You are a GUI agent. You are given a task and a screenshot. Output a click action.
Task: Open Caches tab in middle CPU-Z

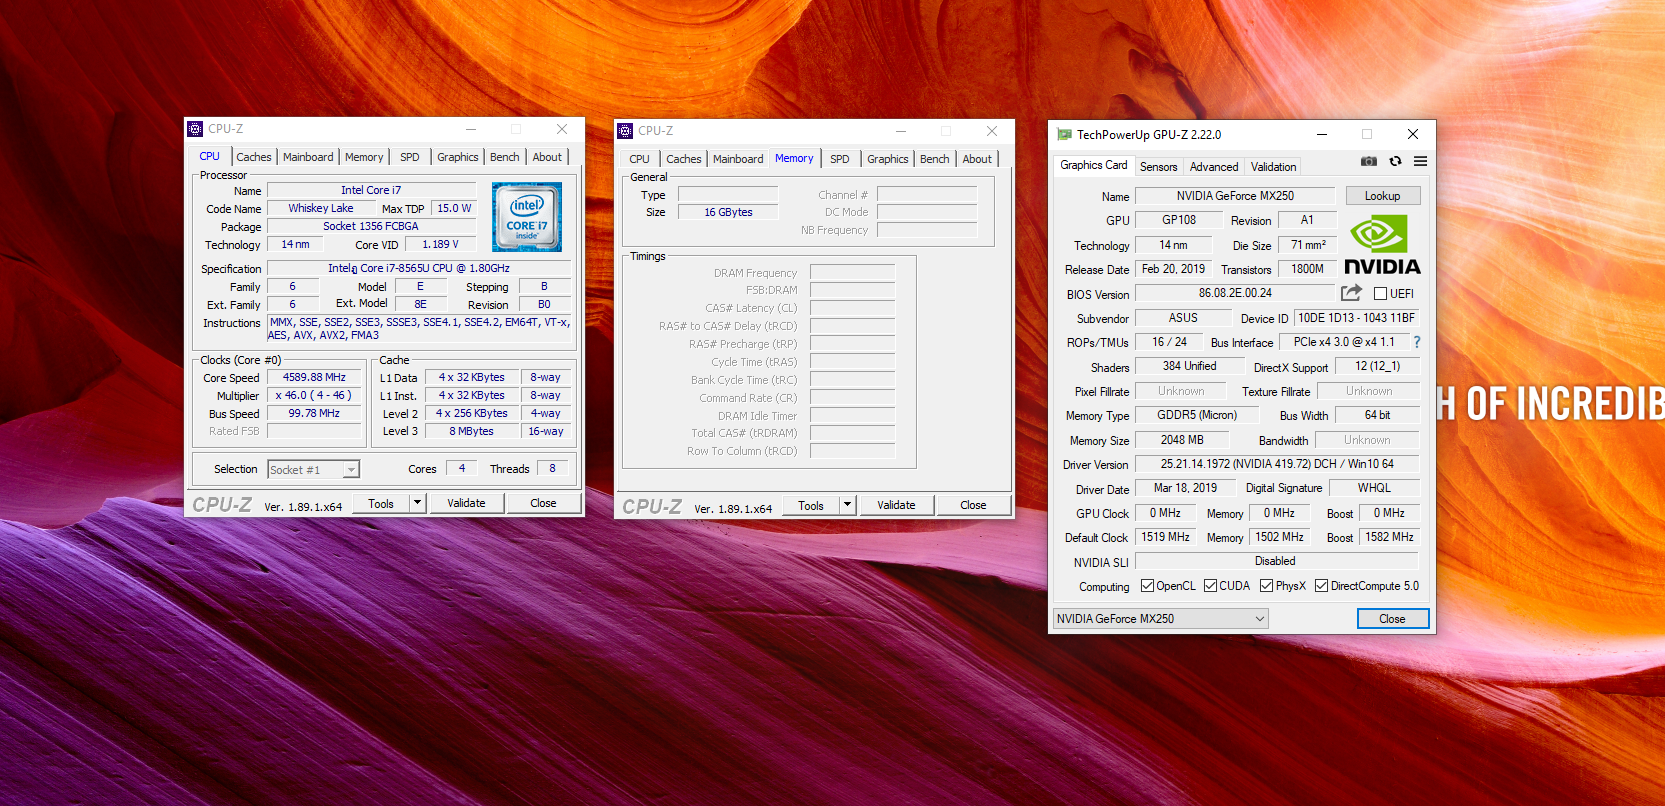684,159
